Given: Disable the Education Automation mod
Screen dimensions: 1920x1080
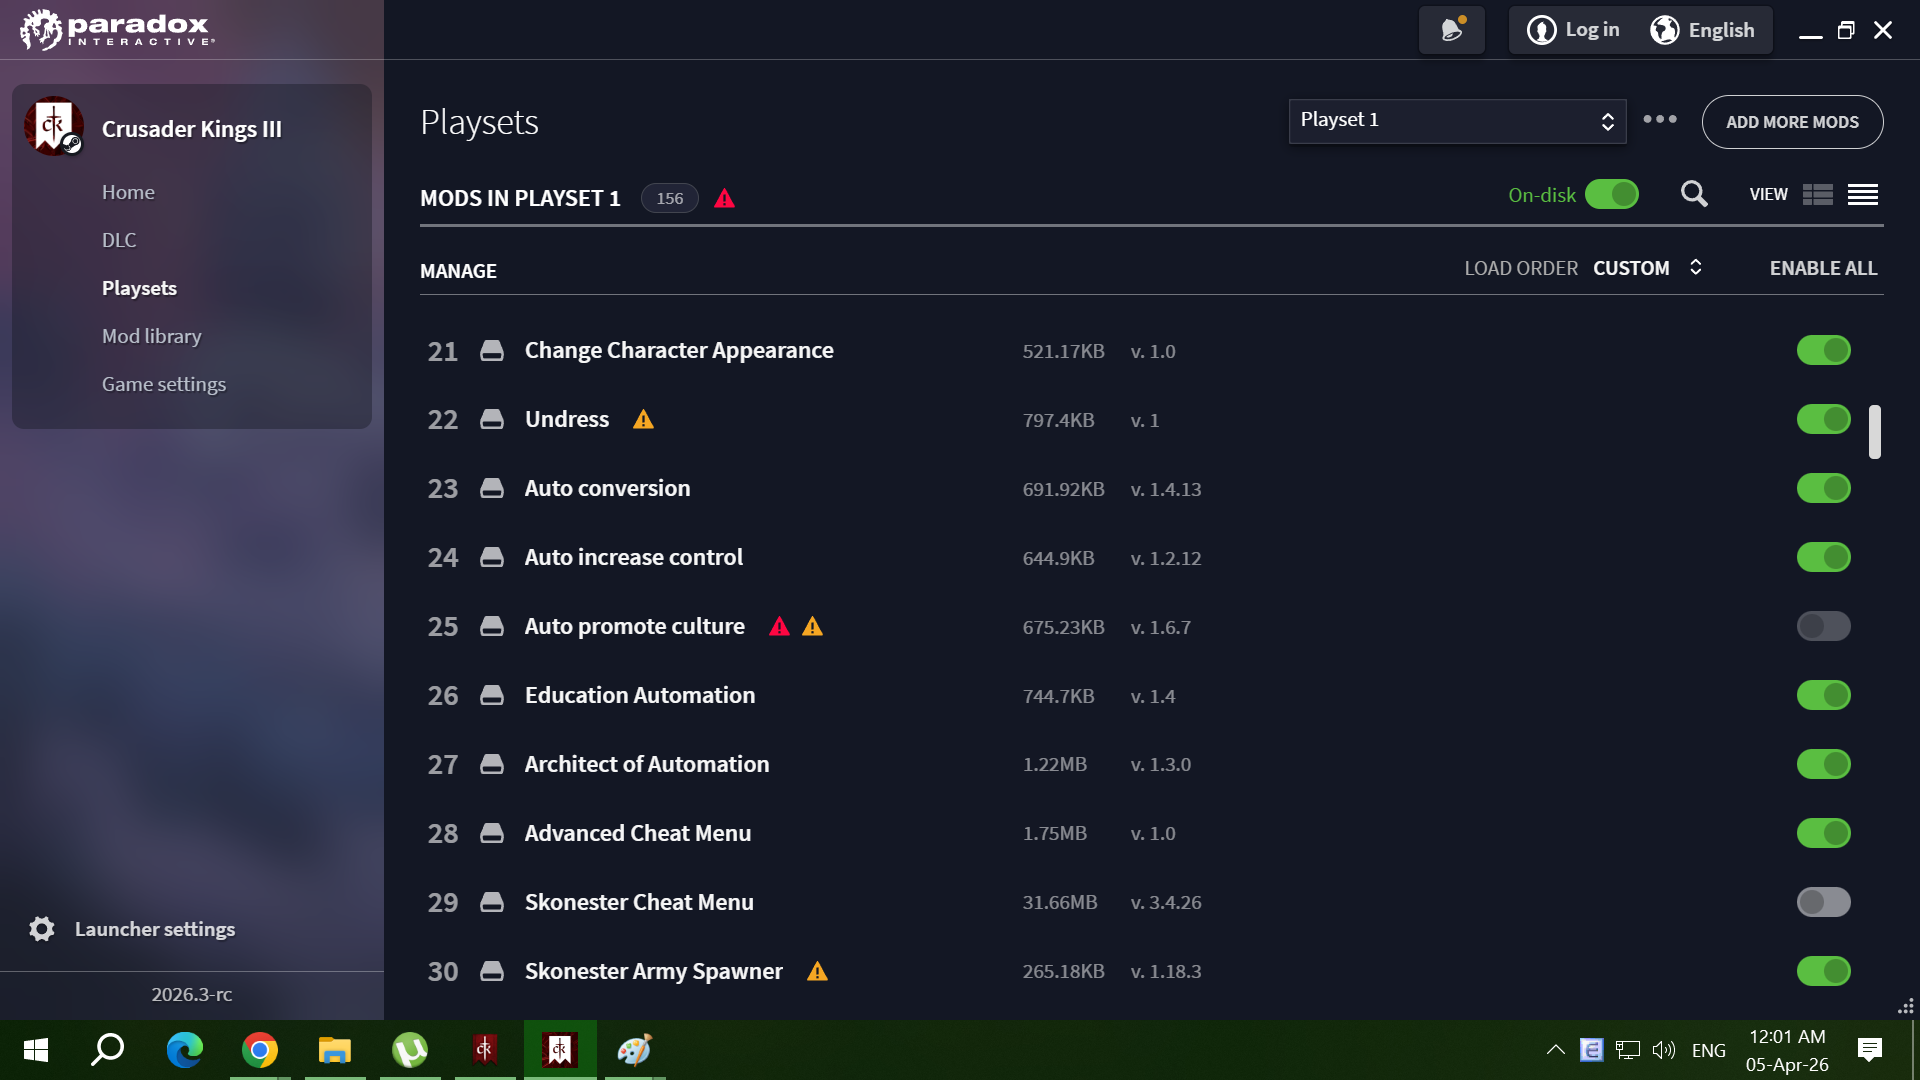Looking at the screenshot, I should coord(1824,696).
